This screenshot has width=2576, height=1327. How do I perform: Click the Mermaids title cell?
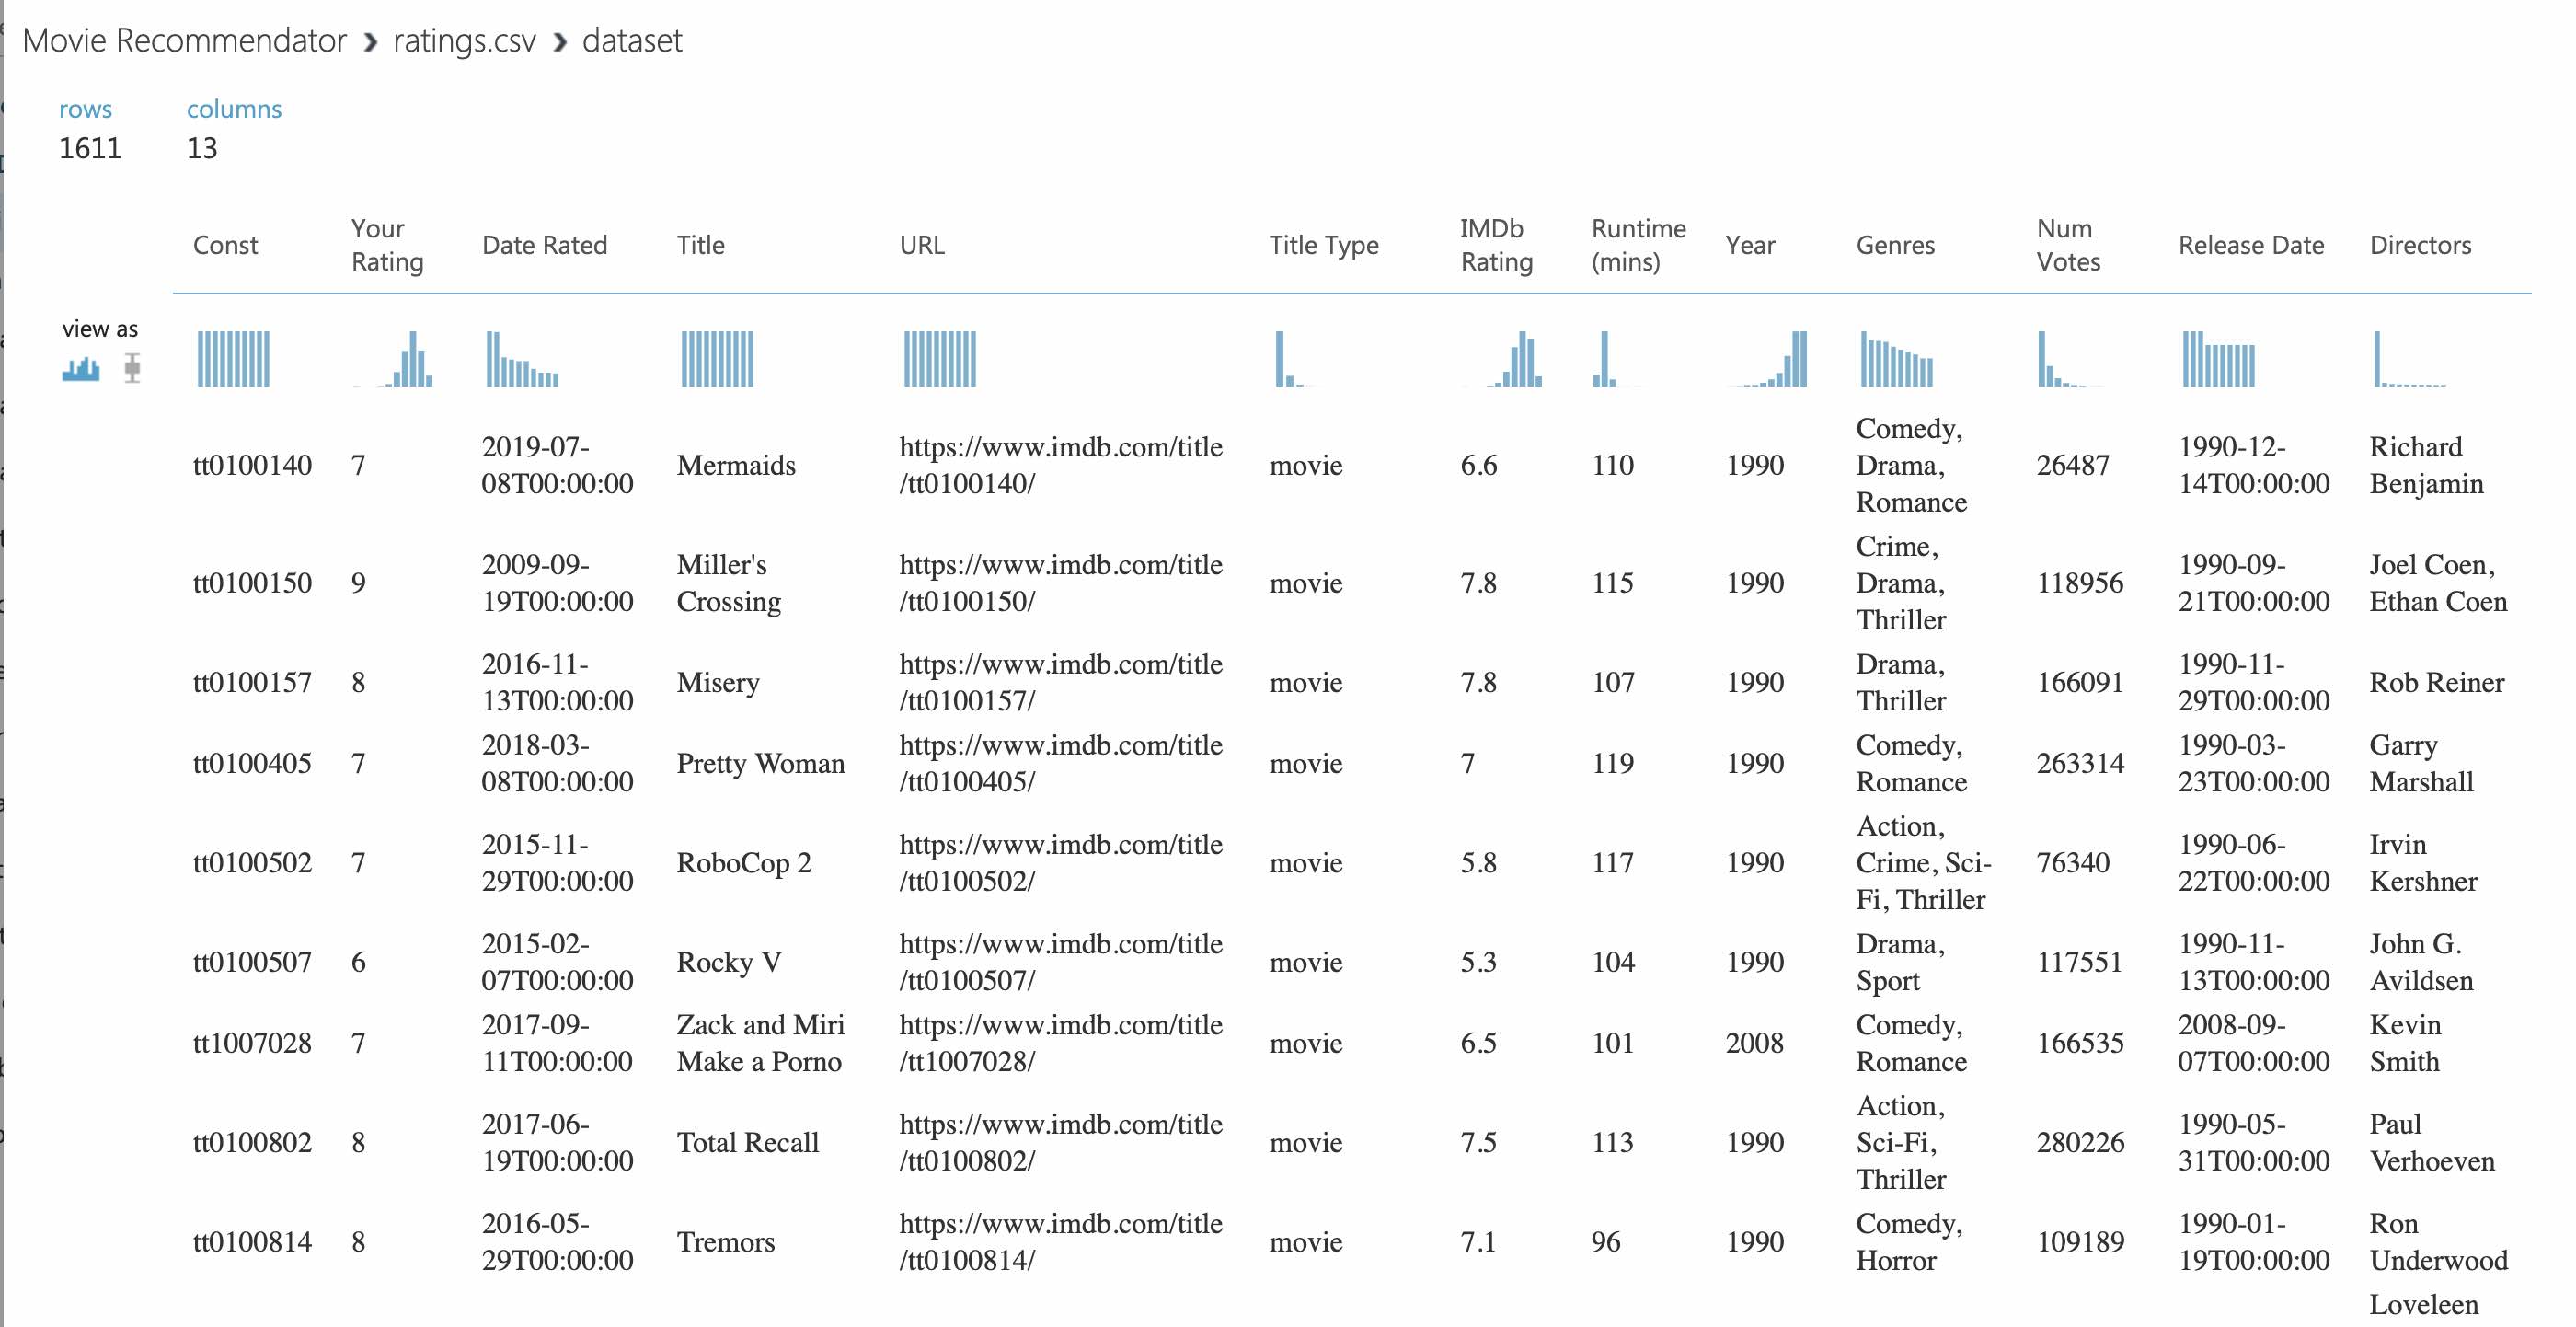(736, 465)
